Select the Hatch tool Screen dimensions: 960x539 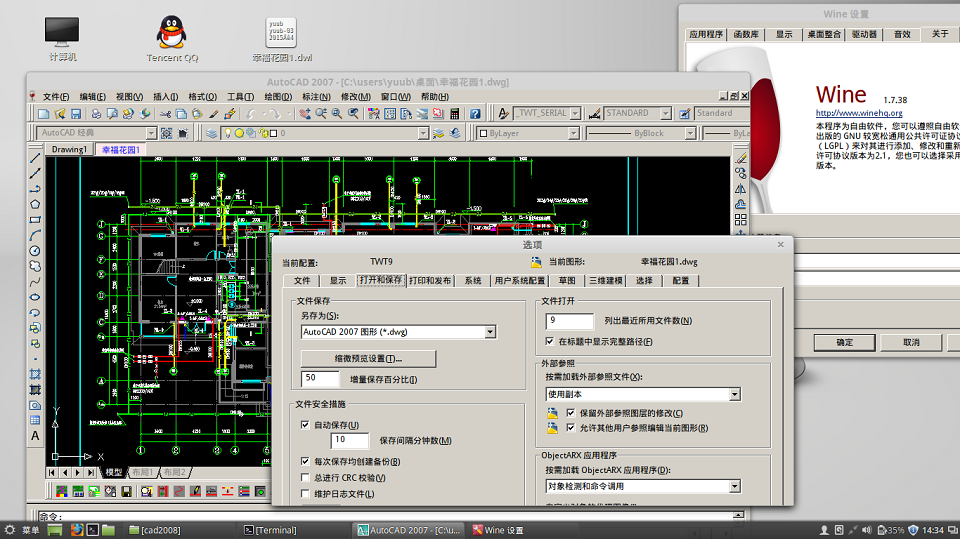pyautogui.click(x=35, y=374)
